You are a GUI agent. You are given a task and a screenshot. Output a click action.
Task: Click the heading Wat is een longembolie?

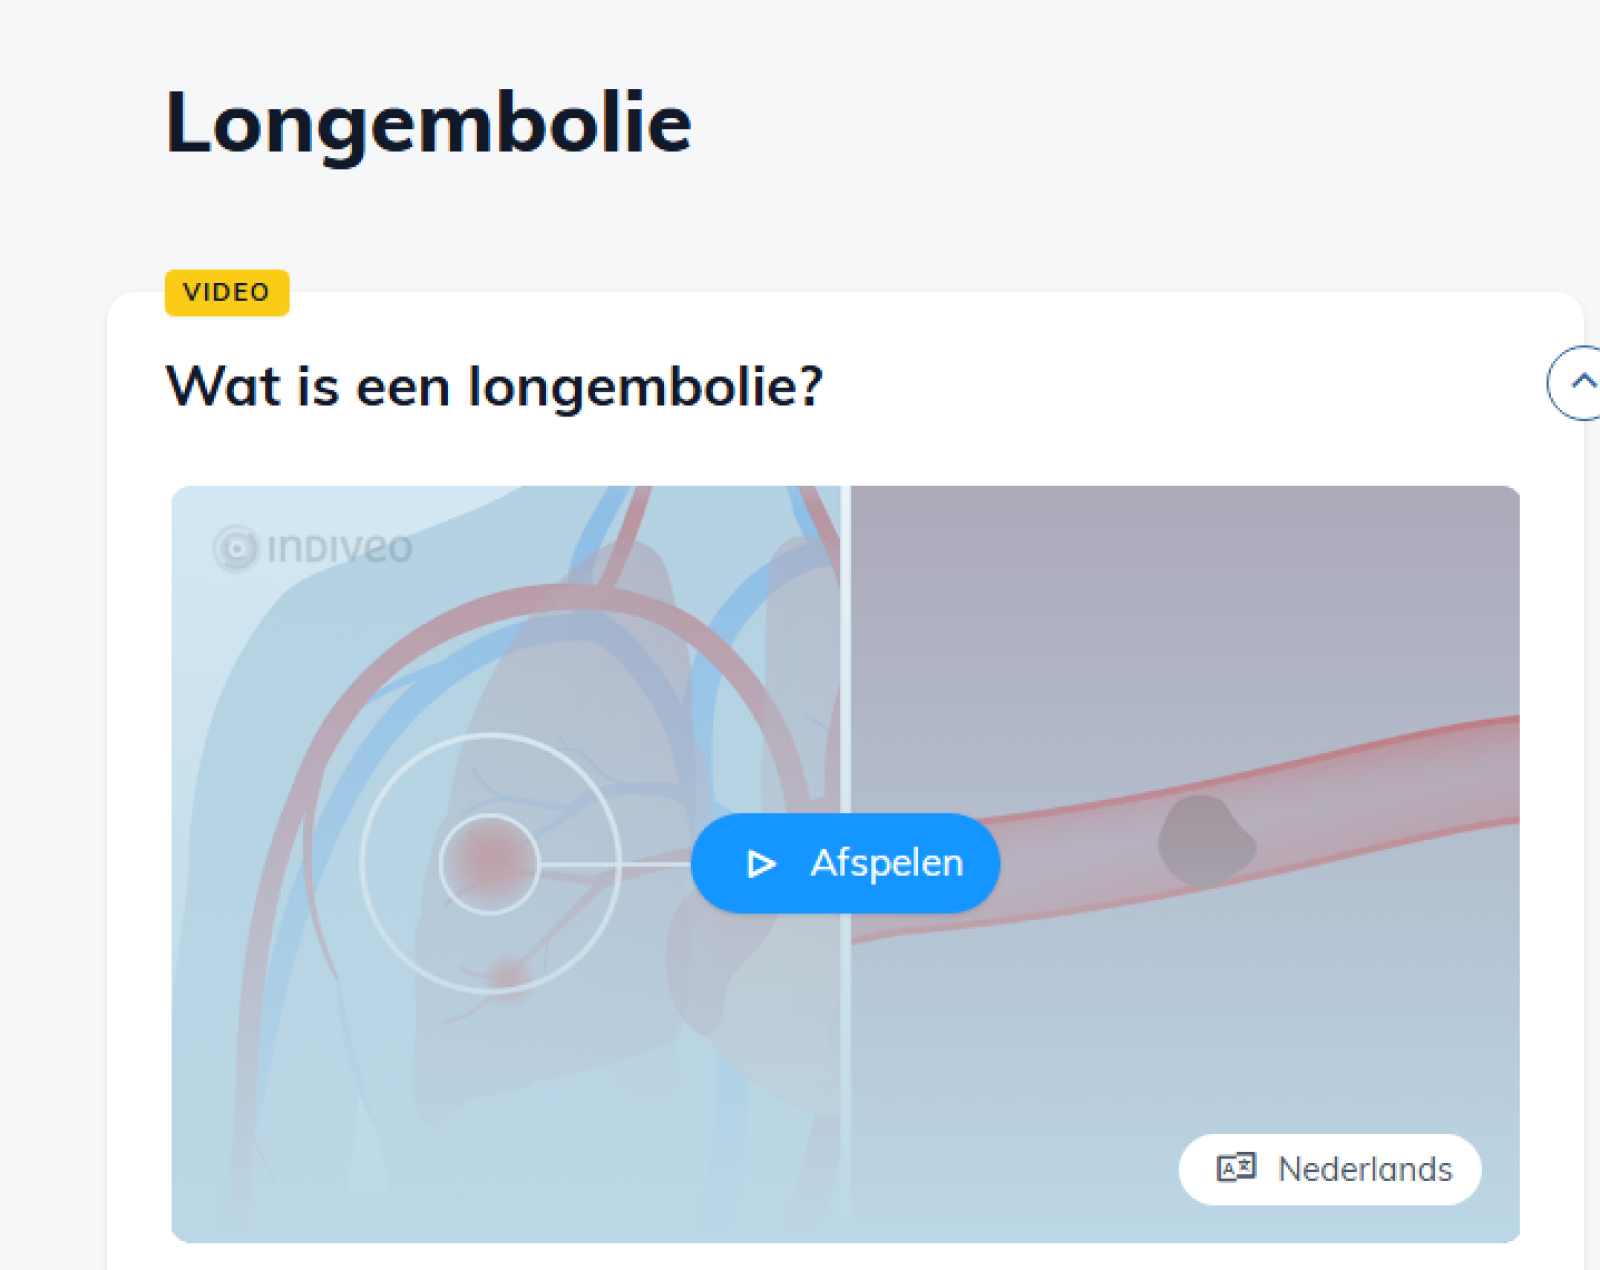click(x=494, y=386)
